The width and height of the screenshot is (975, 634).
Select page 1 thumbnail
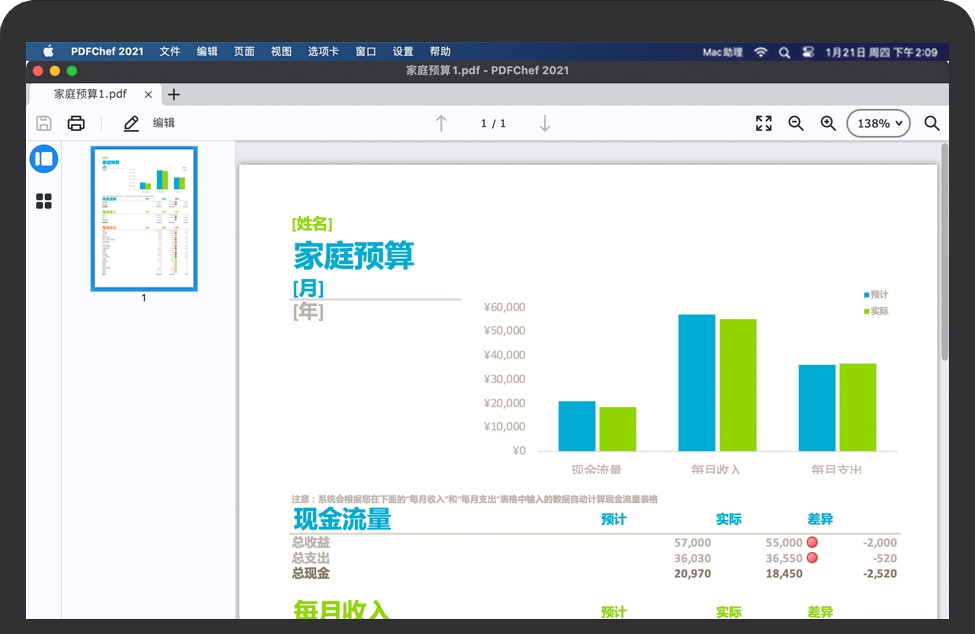coord(144,219)
